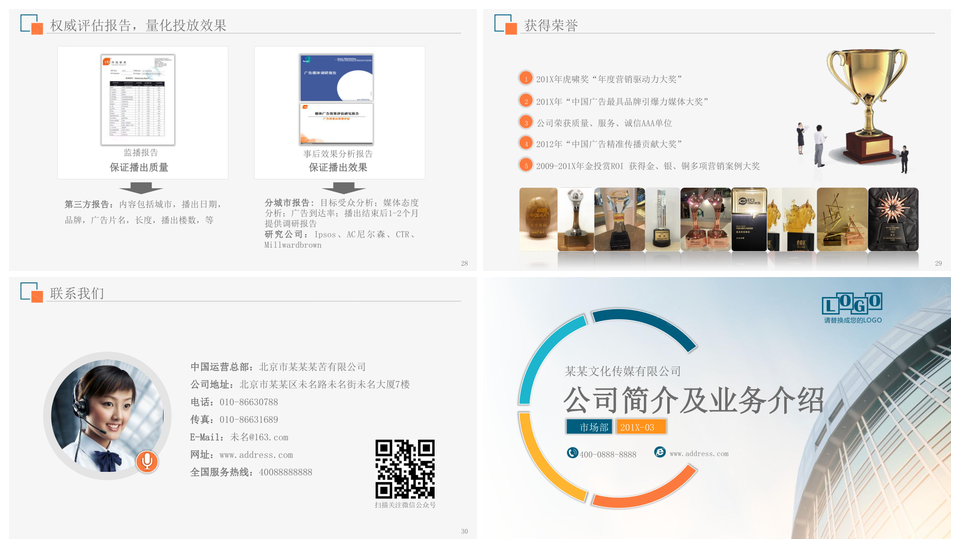
Task: Click the orange number 1 bullet circle
Action: pos(525,78)
